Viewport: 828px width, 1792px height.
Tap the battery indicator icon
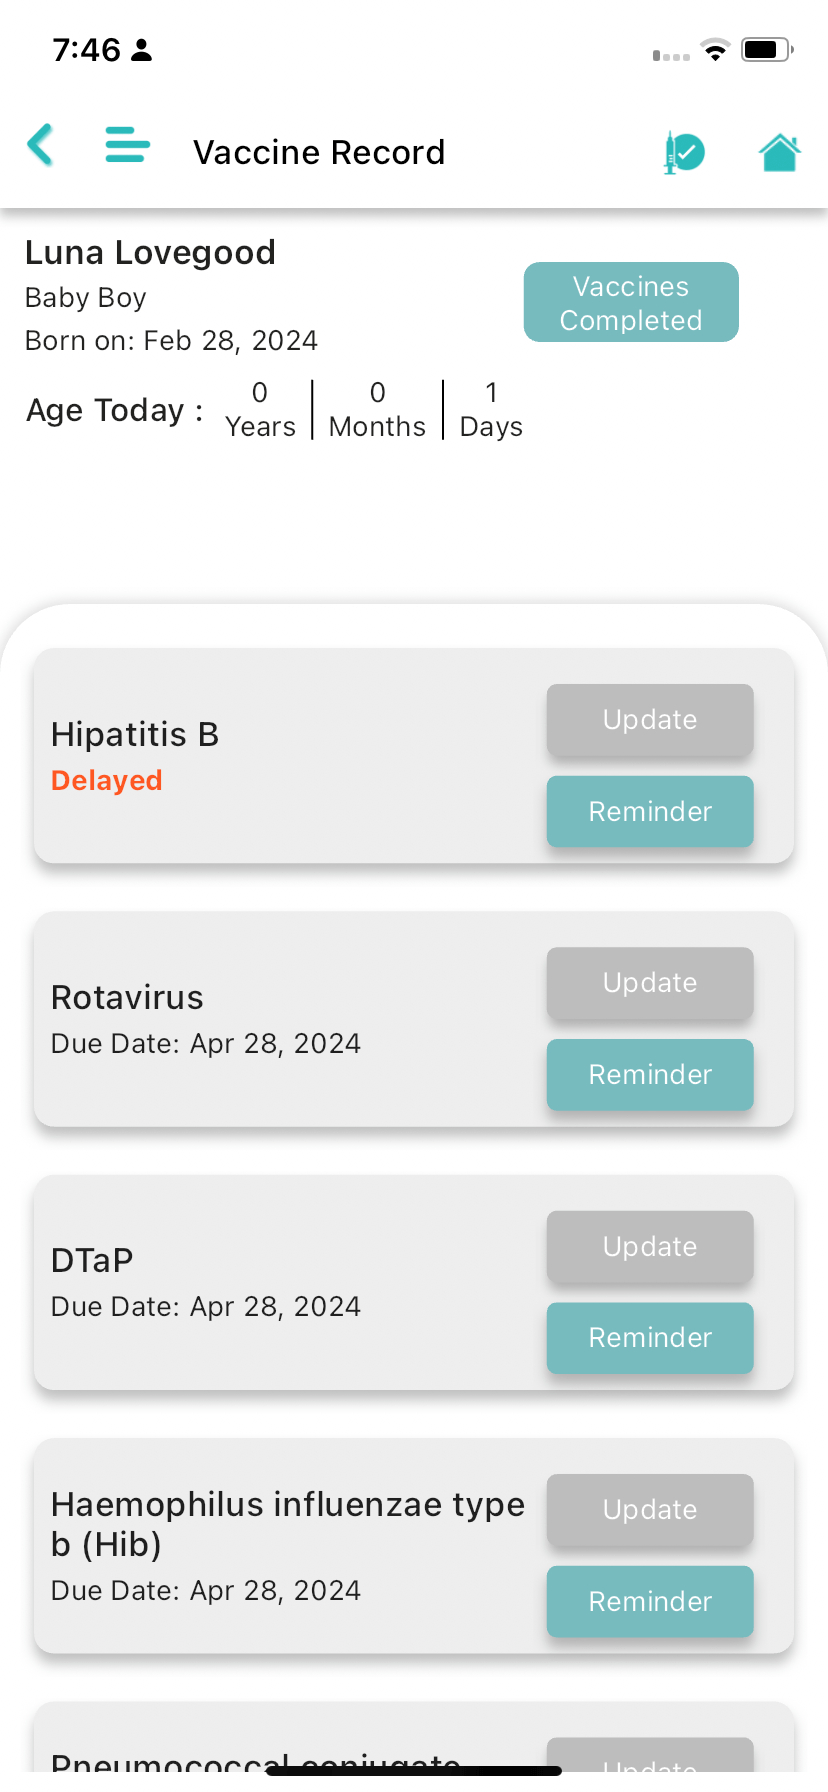pyautogui.click(x=767, y=50)
